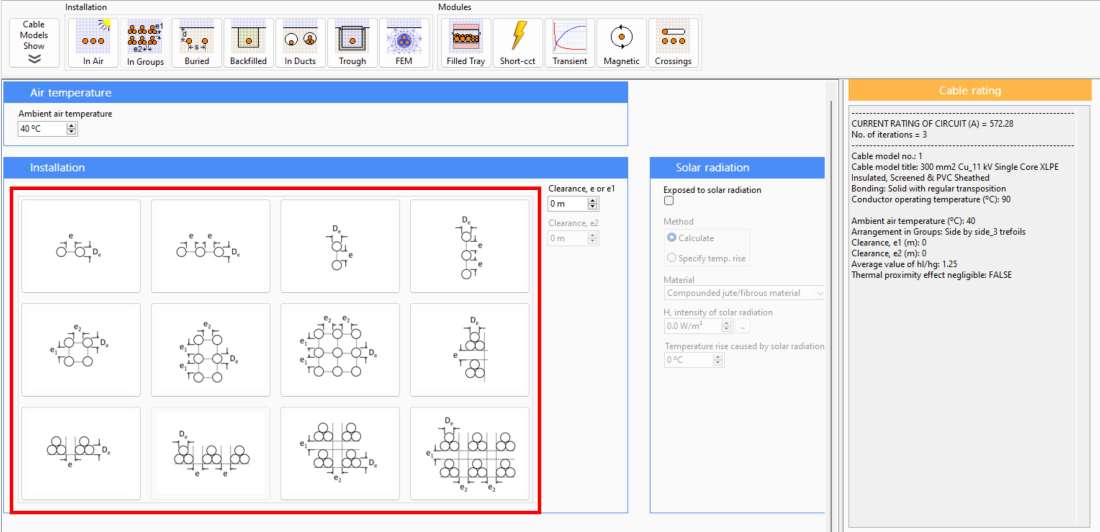Image resolution: width=1100 pixels, height=532 pixels.
Task: Choose the Backfilled installation type
Action: tap(248, 43)
